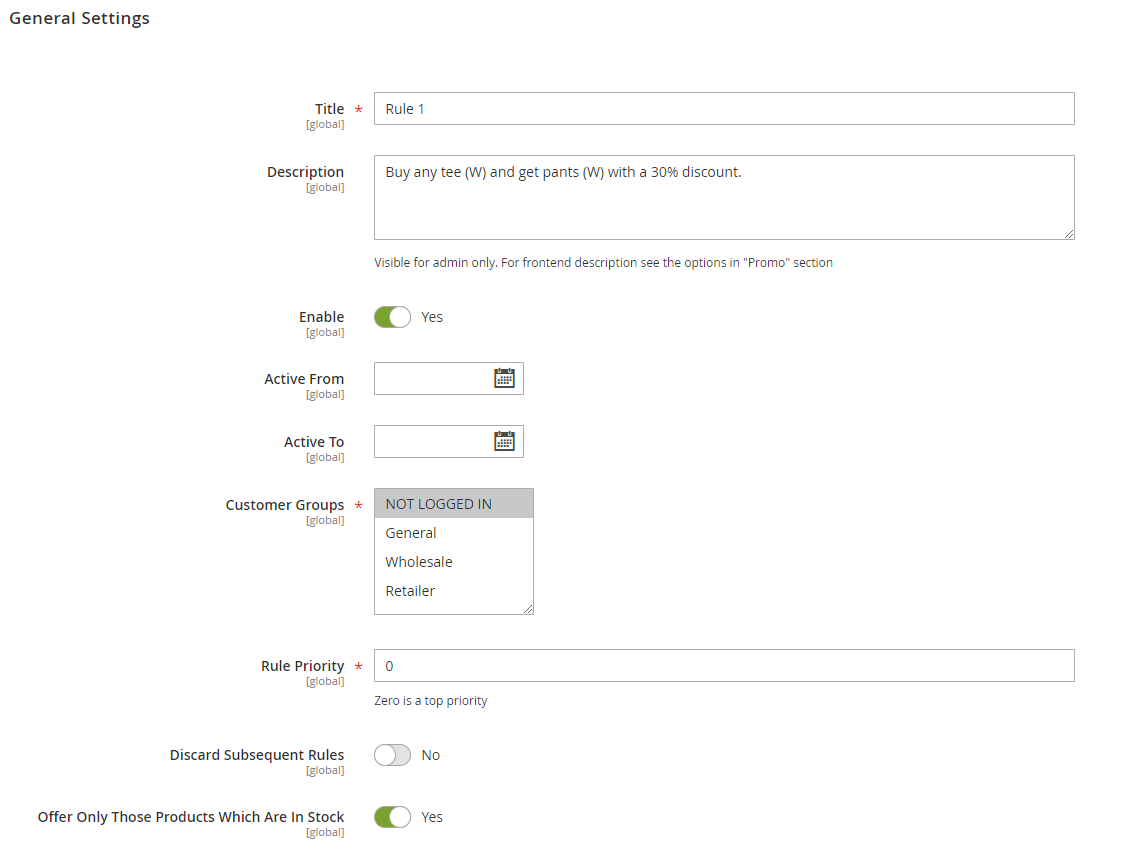Click the Title input field
Screen dimensions: 1127x851
(724, 109)
